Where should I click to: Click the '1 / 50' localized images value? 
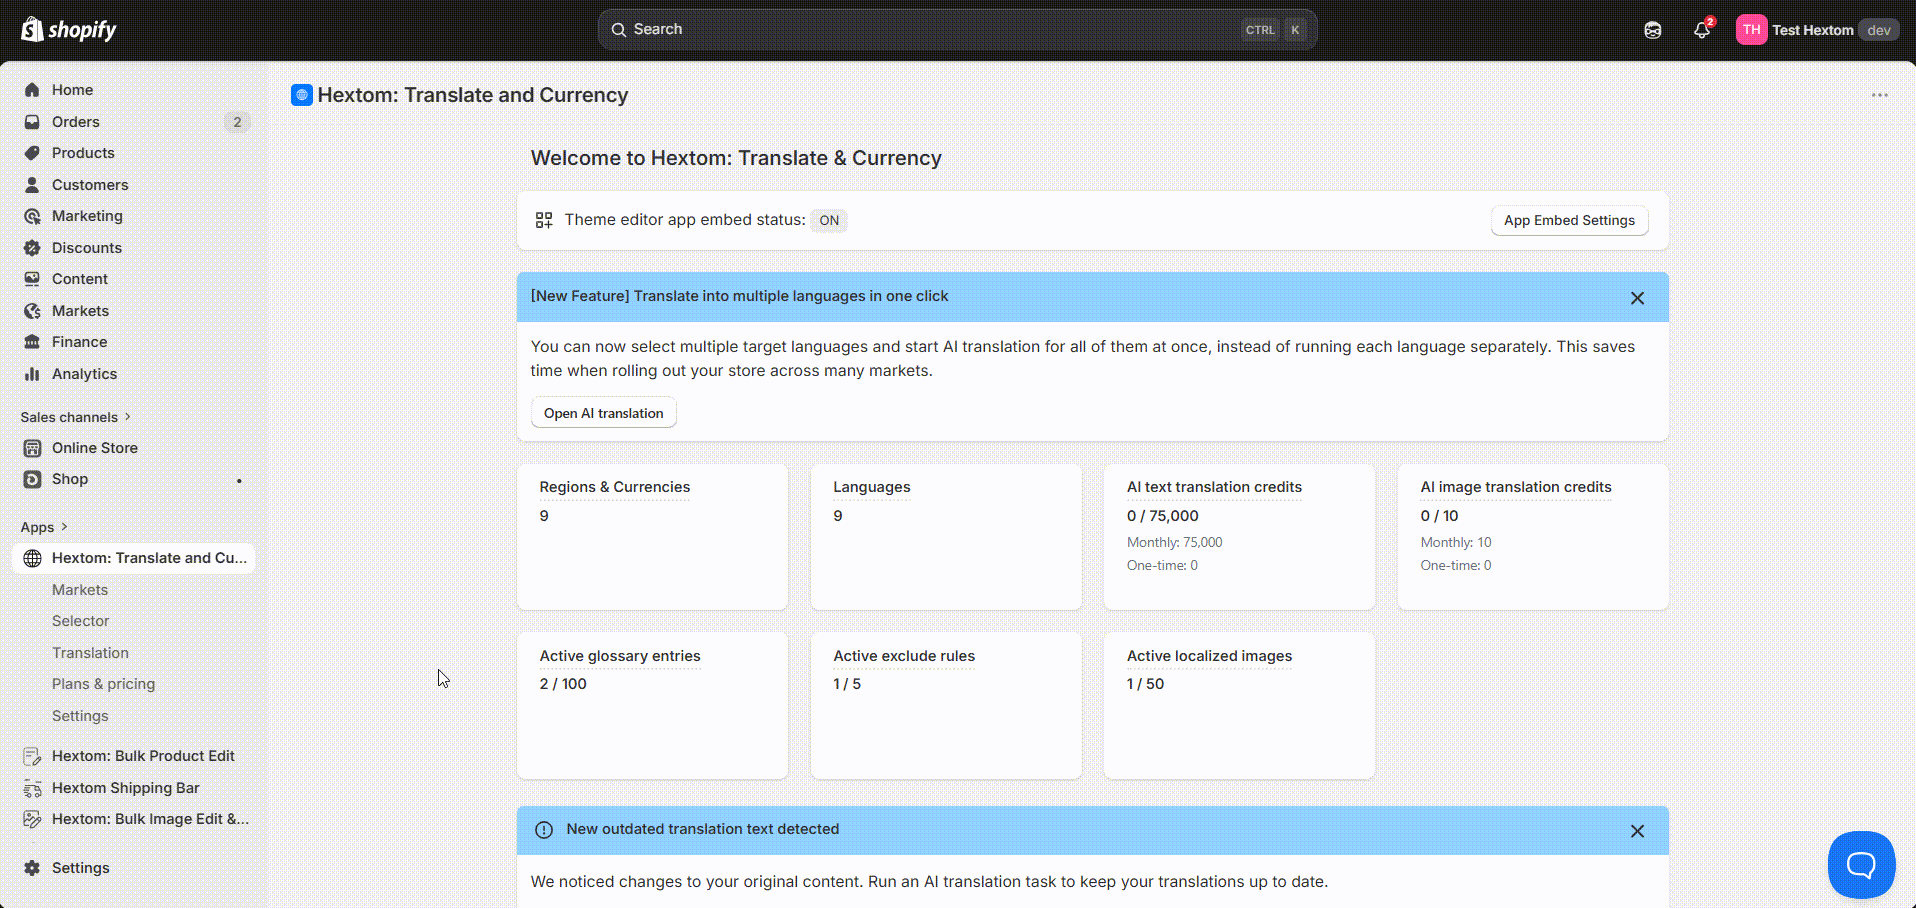pos(1145,684)
